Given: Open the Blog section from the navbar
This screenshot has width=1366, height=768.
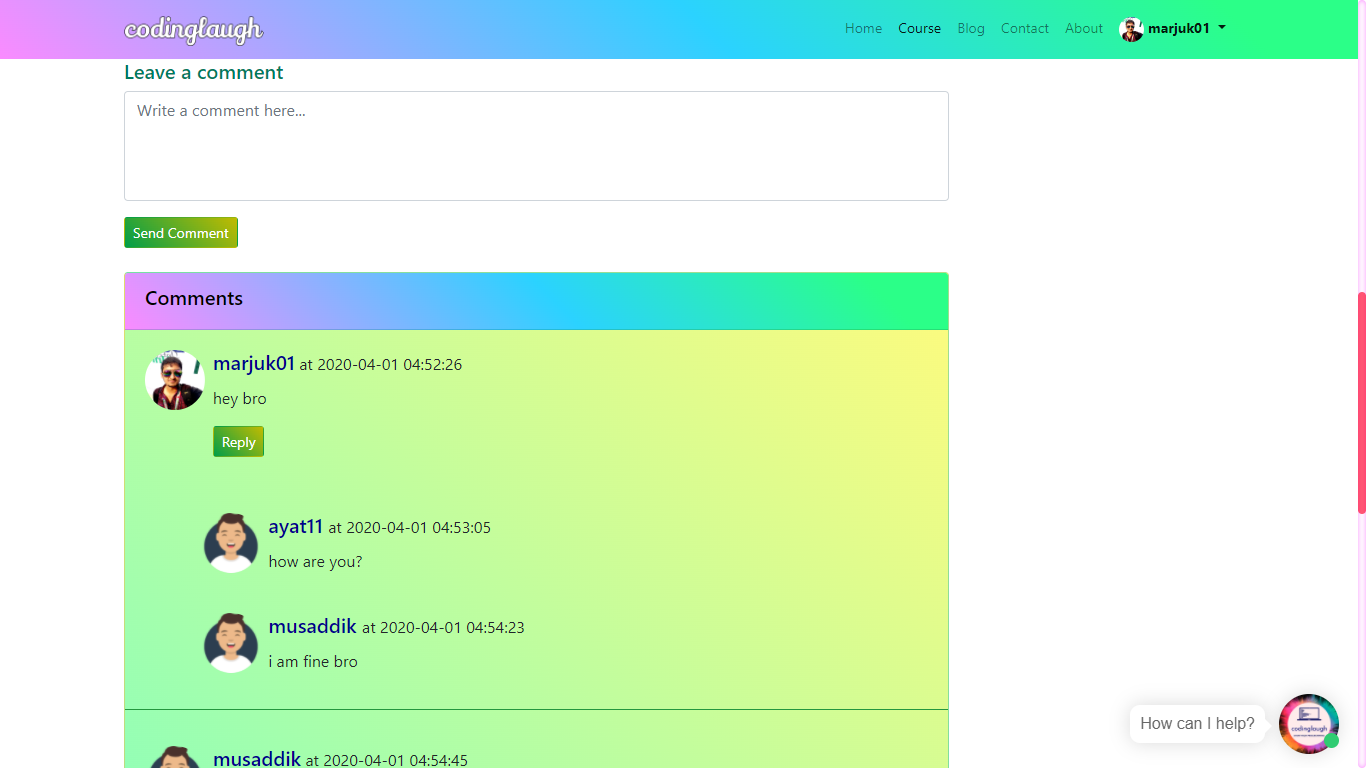Looking at the screenshot, I should tap(971, 28).
